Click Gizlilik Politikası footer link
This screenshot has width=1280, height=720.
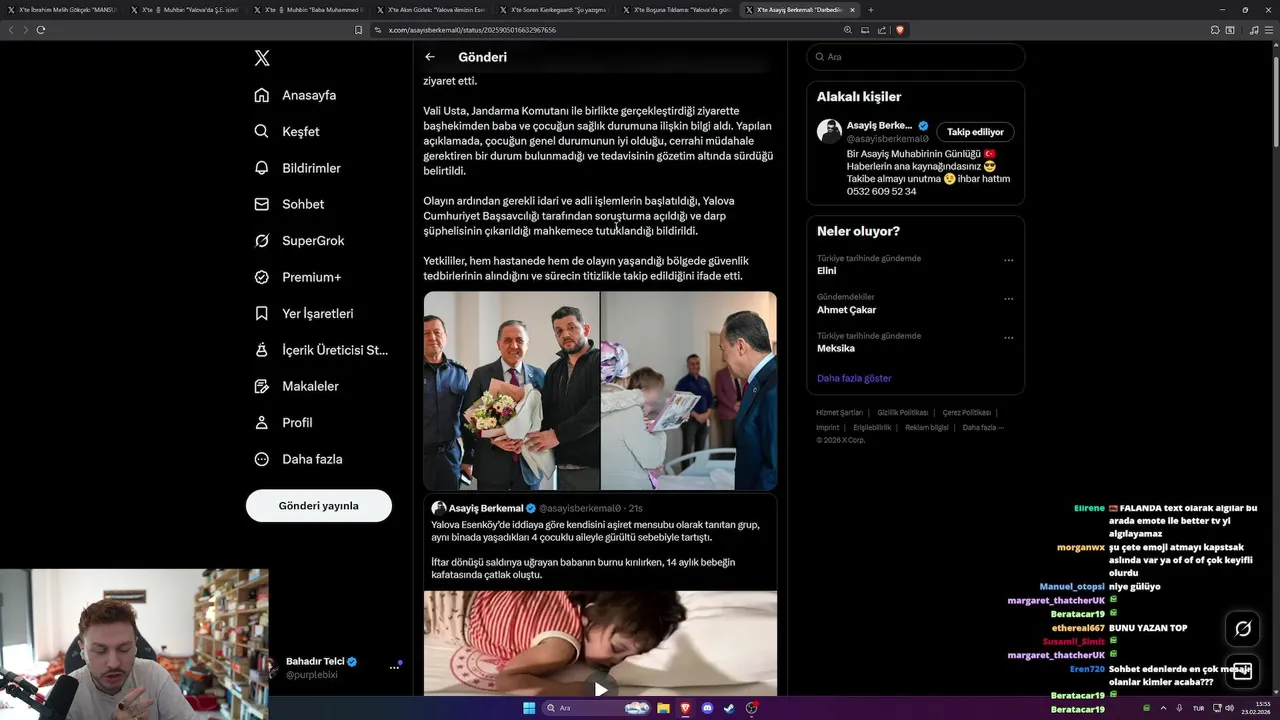(x=902, y=413)
